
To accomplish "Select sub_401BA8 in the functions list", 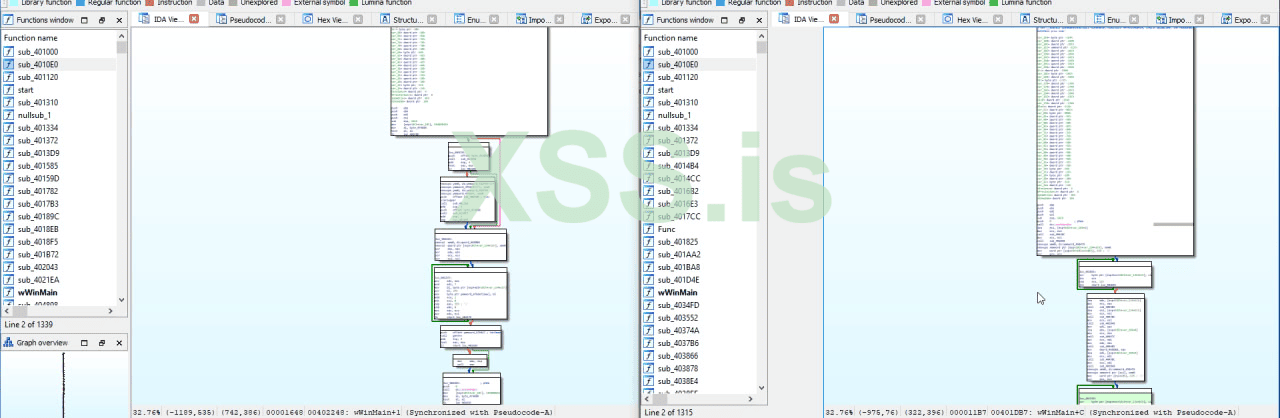I will (x=678, y=267).
